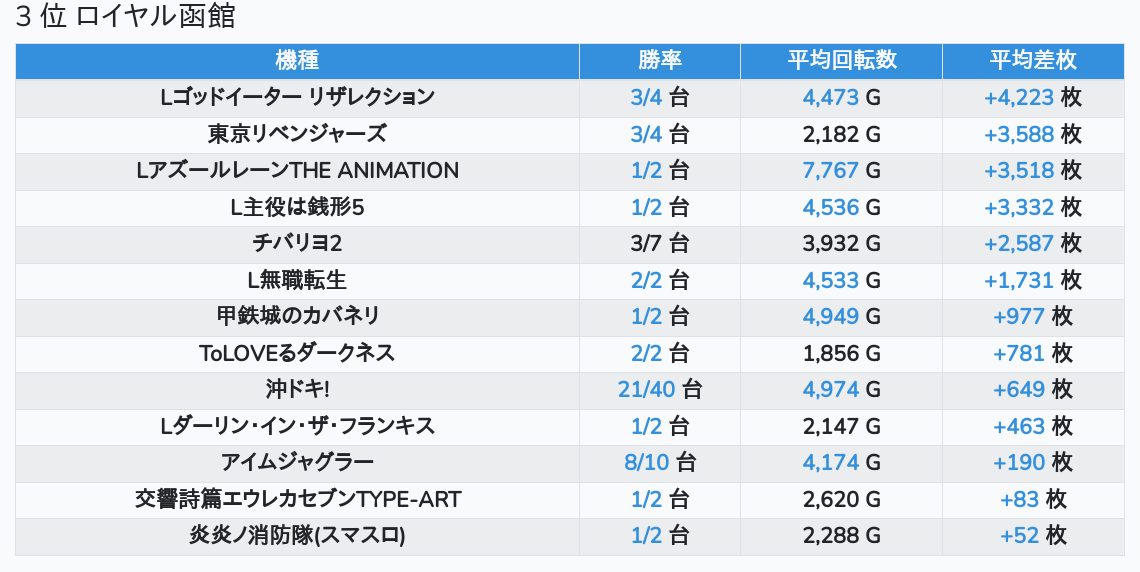Click the 21/40 win rate value
The width and height of the screenshot is (1140, 572).
647,390
